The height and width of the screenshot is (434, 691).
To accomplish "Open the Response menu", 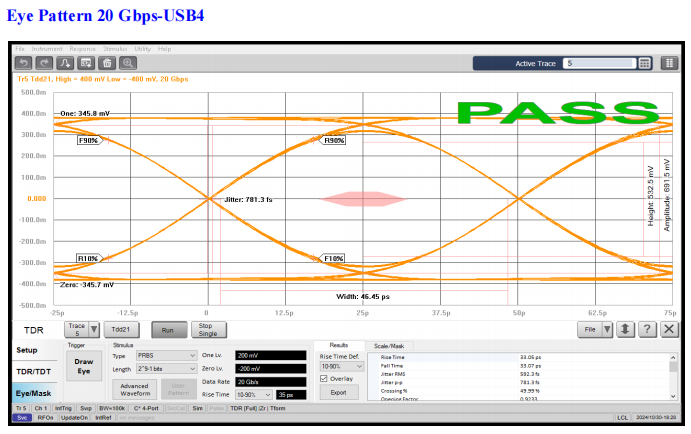I will (x=82, y=49).
